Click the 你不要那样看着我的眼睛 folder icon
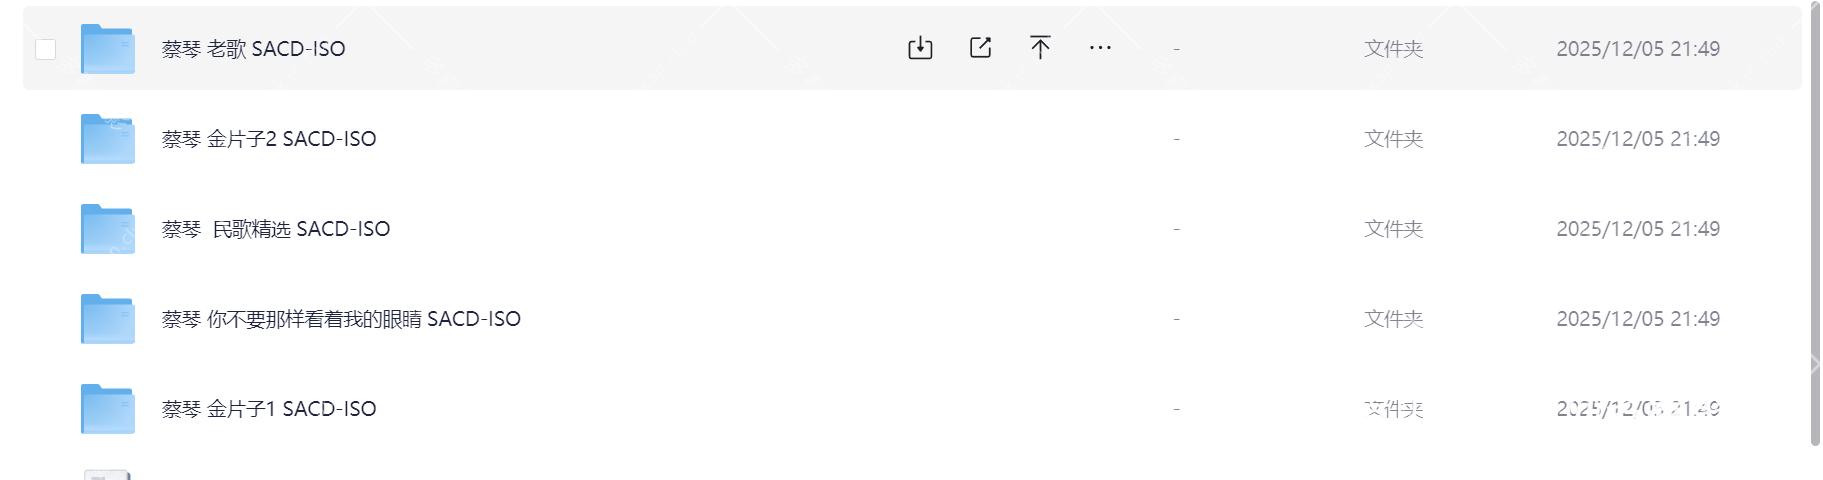 108,319
